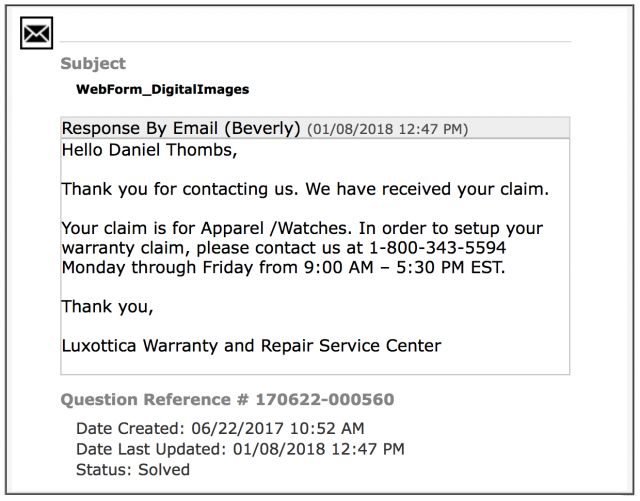Click the 01/08/2018 12:47 PM response timestamp
Screen dimensions: 640x501
(387, 129)
